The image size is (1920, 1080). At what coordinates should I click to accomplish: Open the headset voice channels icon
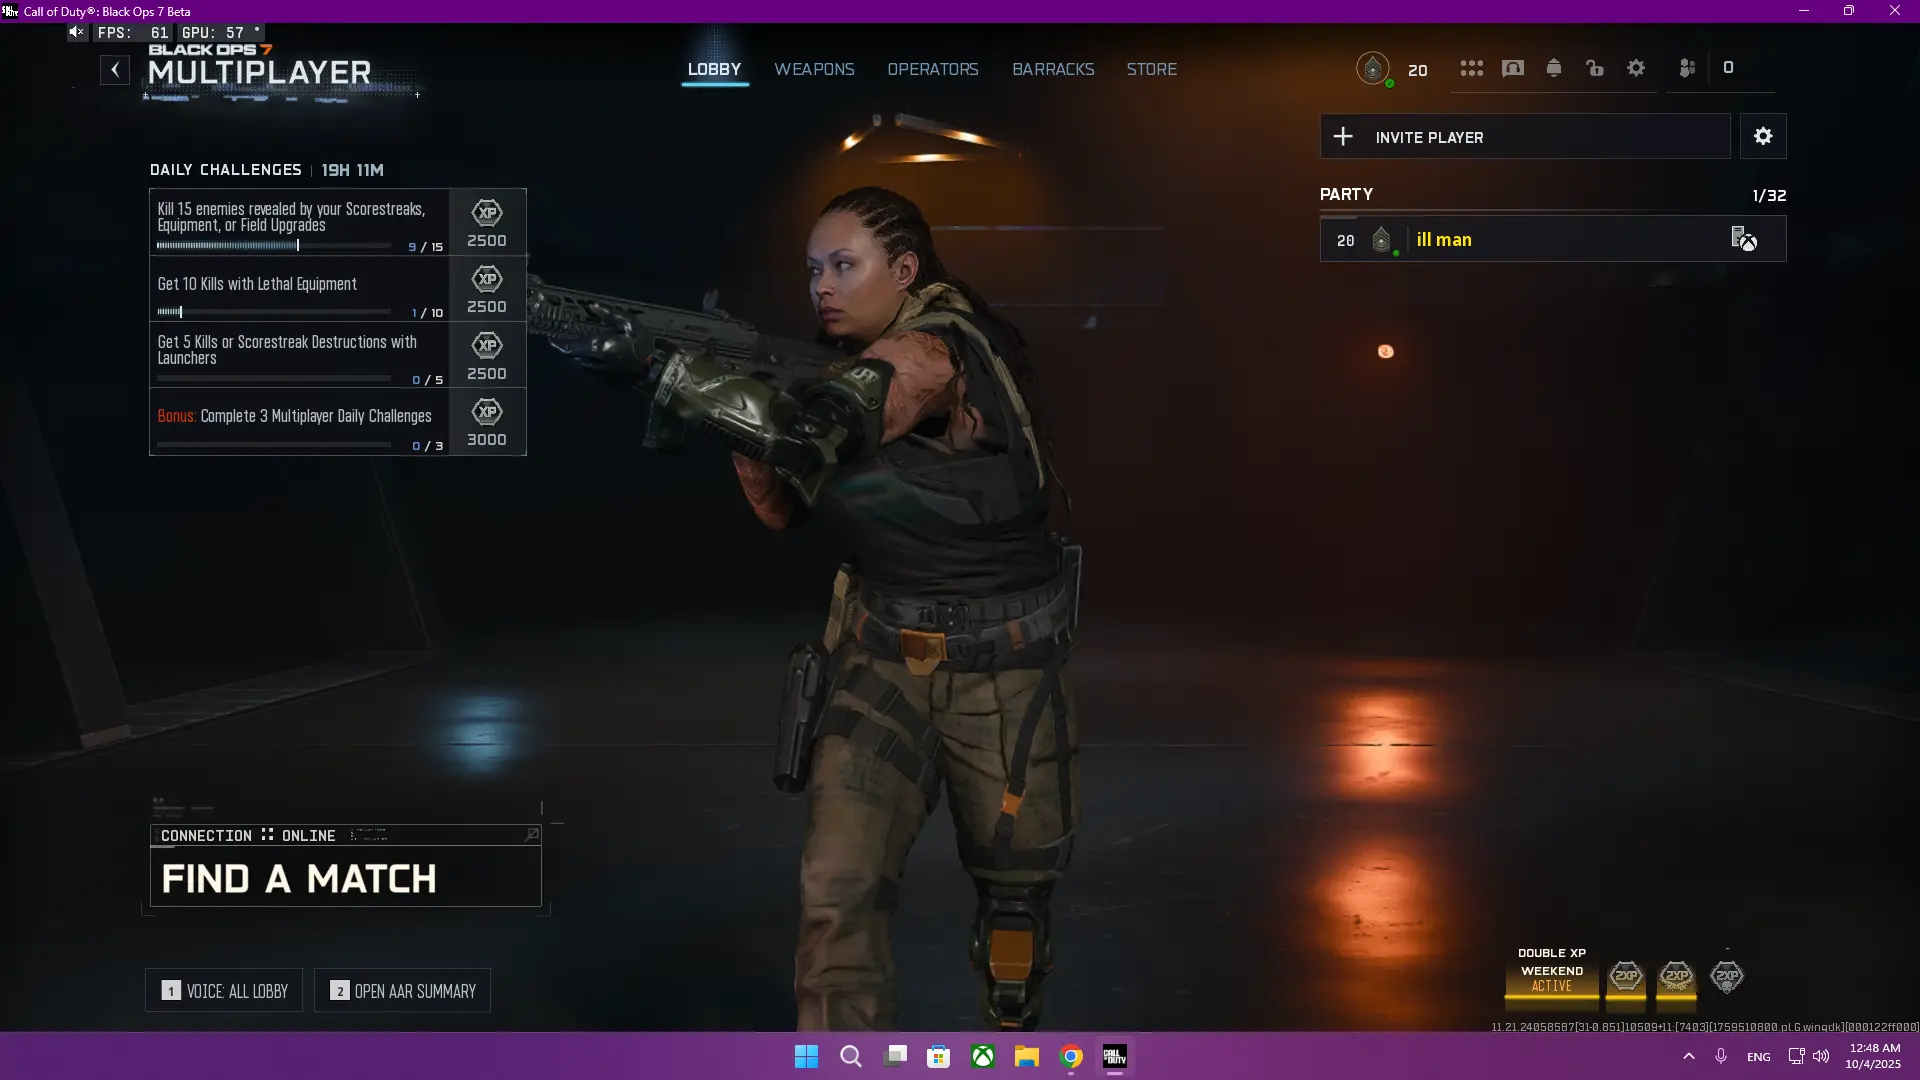pyautogui.click(x=1513, y=68)
